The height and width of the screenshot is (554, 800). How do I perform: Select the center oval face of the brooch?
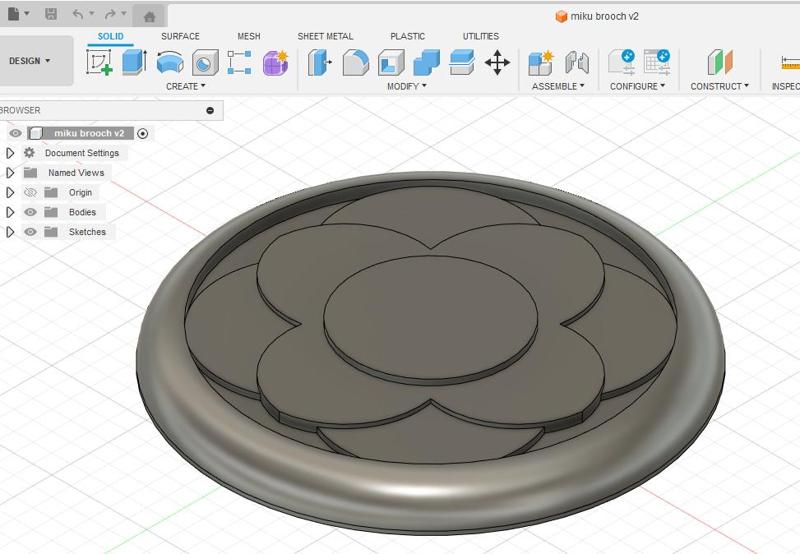(x=430, y=316)
